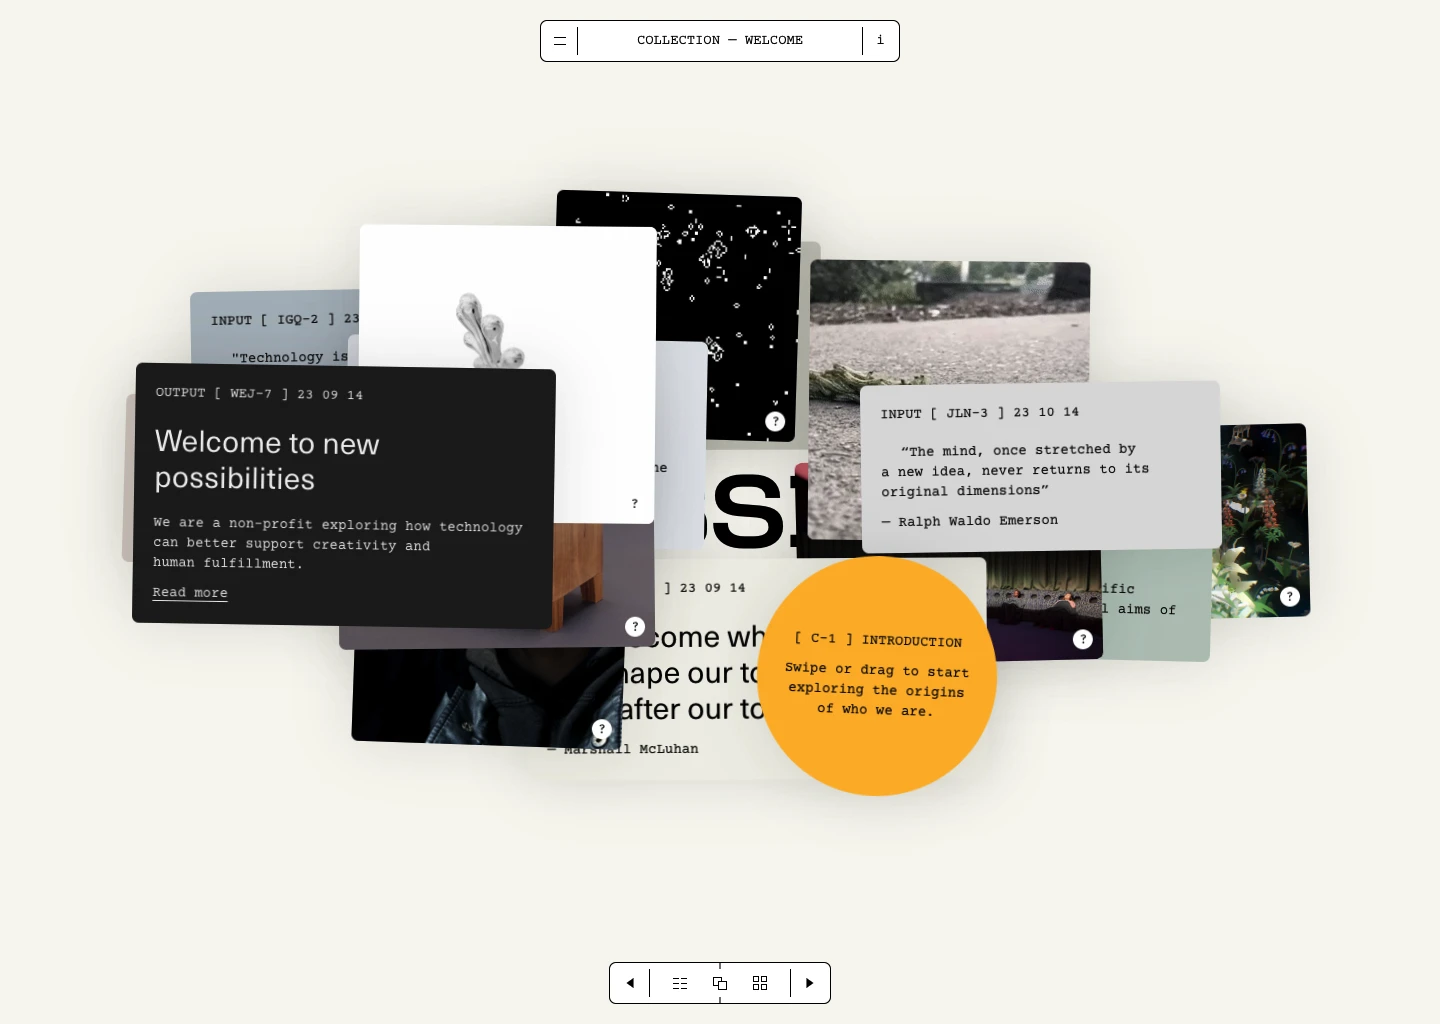Select the INPUT JLN-3 Emerson quote card
1440x1024 pixels.
(1040, 466)
